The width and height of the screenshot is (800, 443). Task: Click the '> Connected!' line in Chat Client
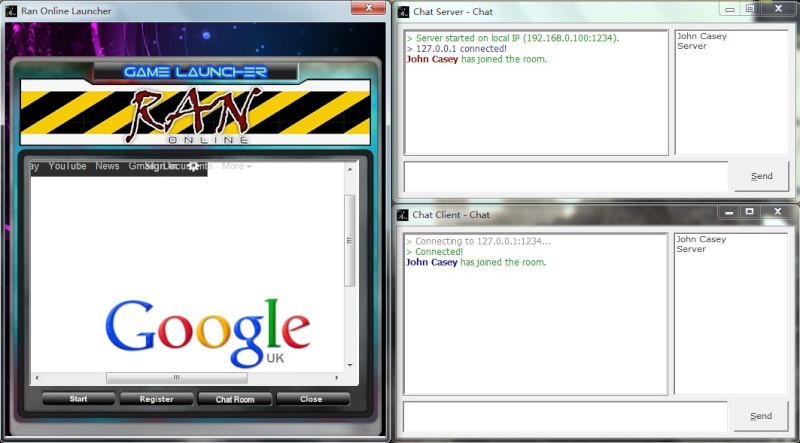[x=434, y=252]
